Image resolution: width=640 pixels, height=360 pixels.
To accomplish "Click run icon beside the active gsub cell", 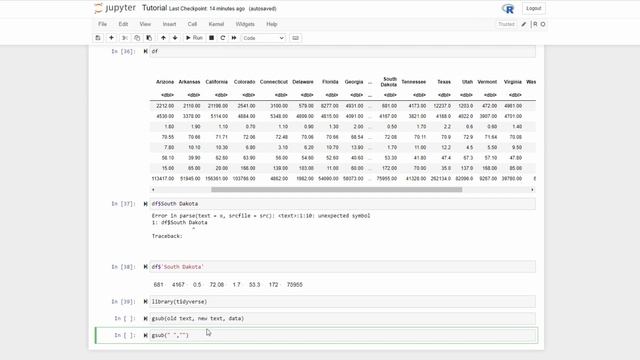I will point(146,335).
